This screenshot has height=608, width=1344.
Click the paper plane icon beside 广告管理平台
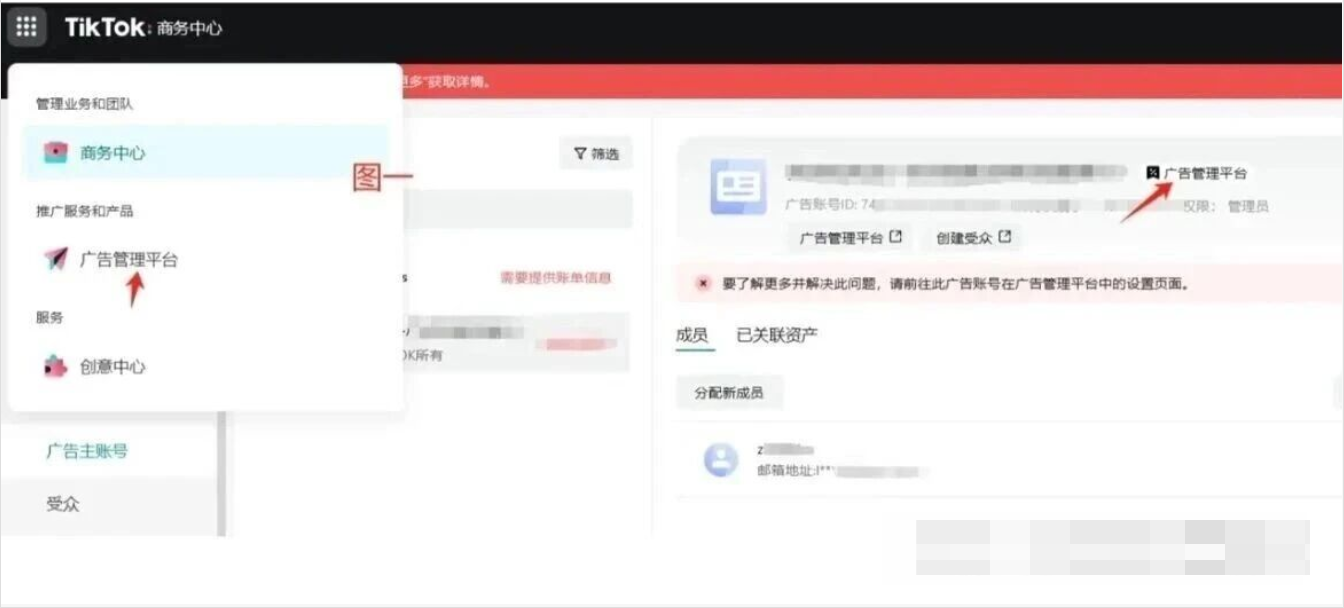[56, 260]
